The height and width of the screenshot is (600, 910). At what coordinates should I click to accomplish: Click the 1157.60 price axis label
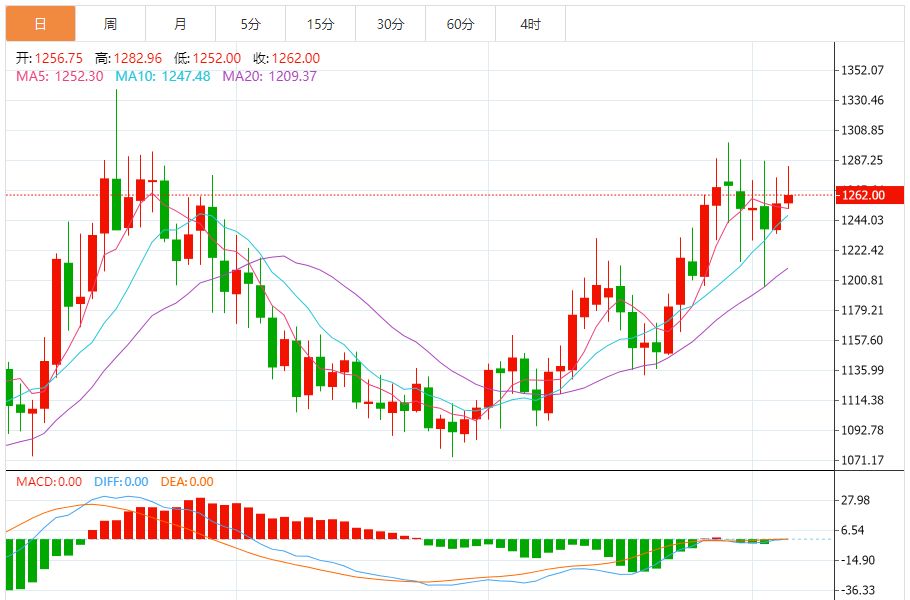[862, 340]
